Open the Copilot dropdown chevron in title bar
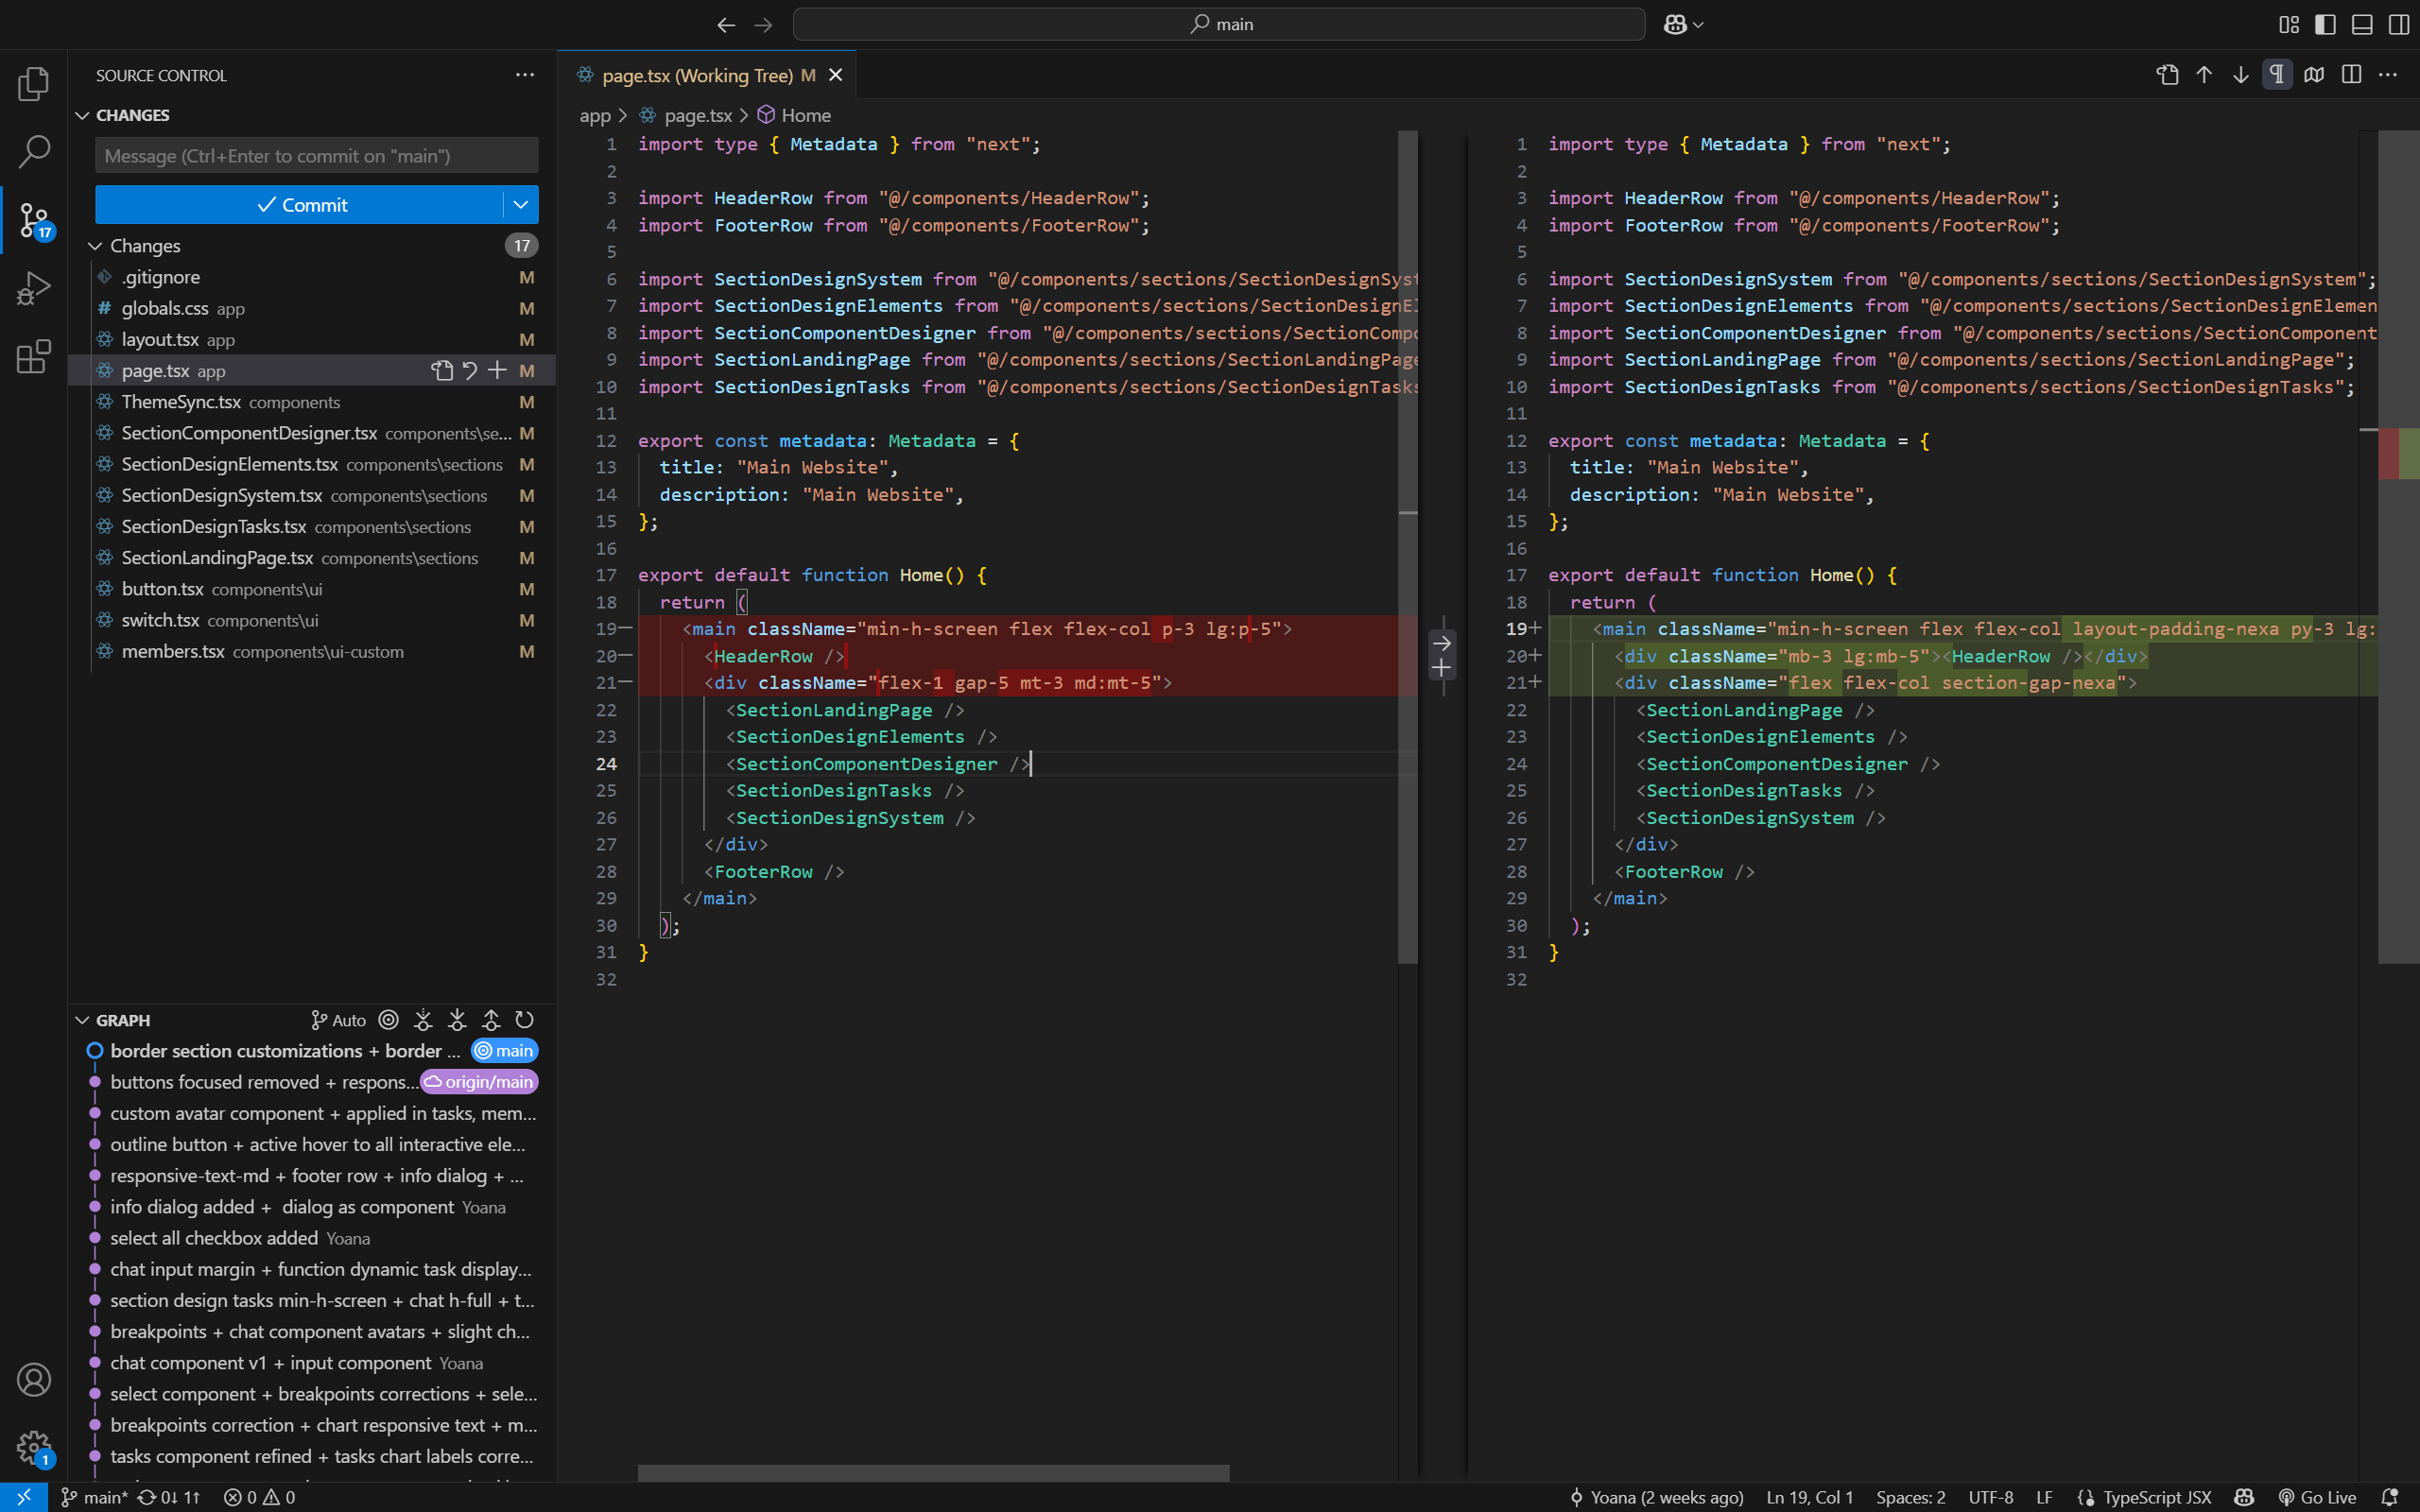This screenshot has width=2420, height=1512. pyautogui.click(x=1698, y=24)
